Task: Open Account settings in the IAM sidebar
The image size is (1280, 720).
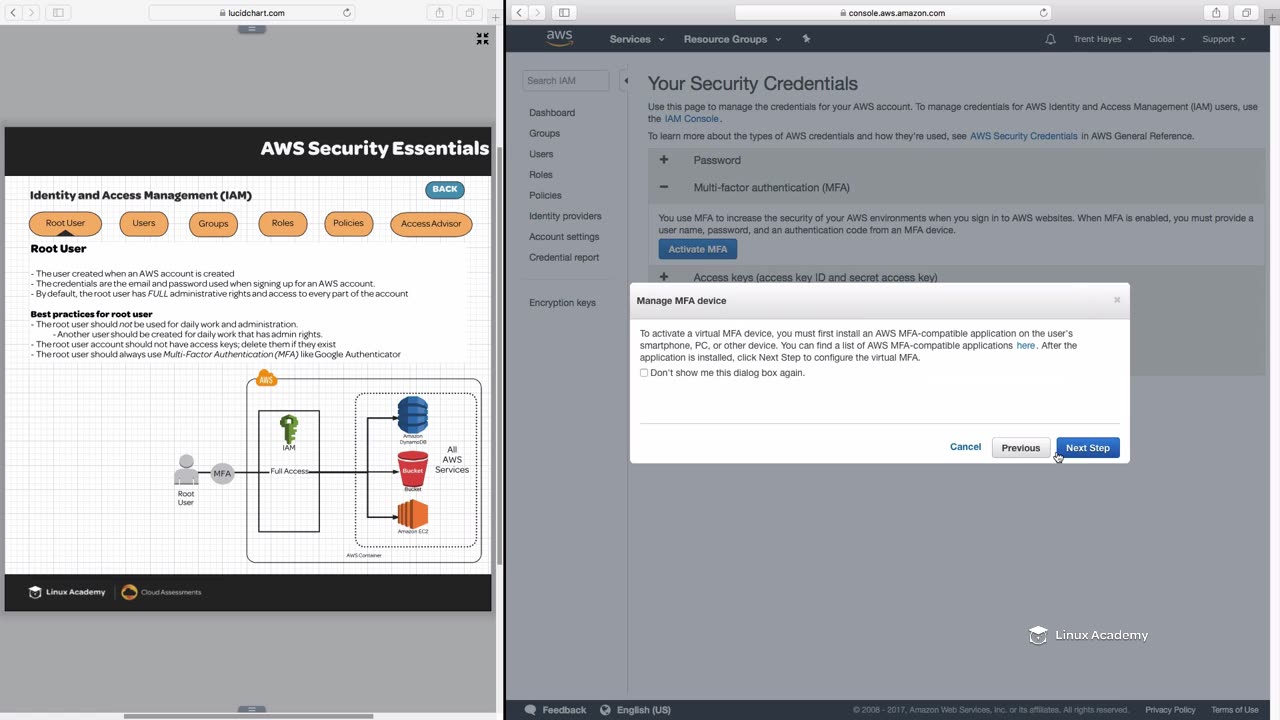Action: coord(564,237)
